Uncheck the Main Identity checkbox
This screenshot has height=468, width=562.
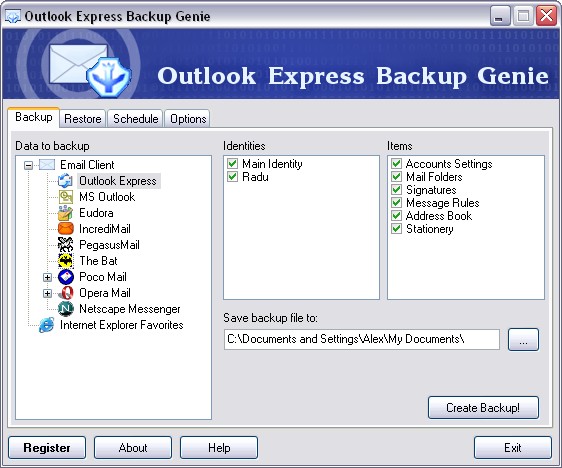pos(232,164)
